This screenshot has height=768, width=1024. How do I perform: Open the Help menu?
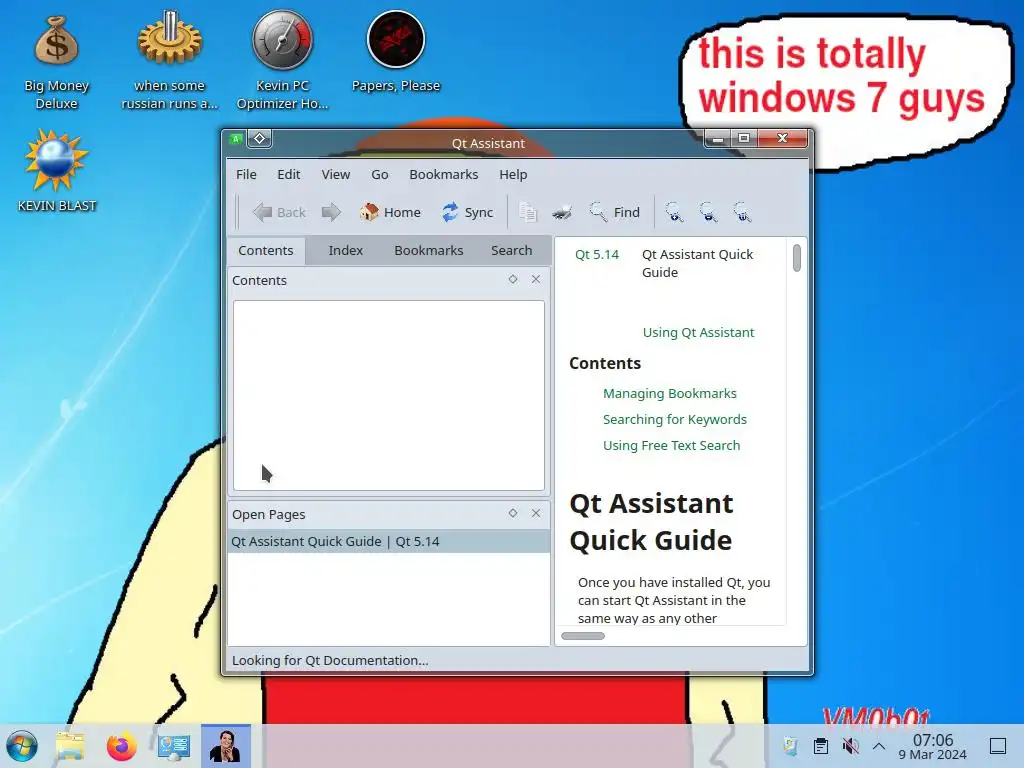513,174
